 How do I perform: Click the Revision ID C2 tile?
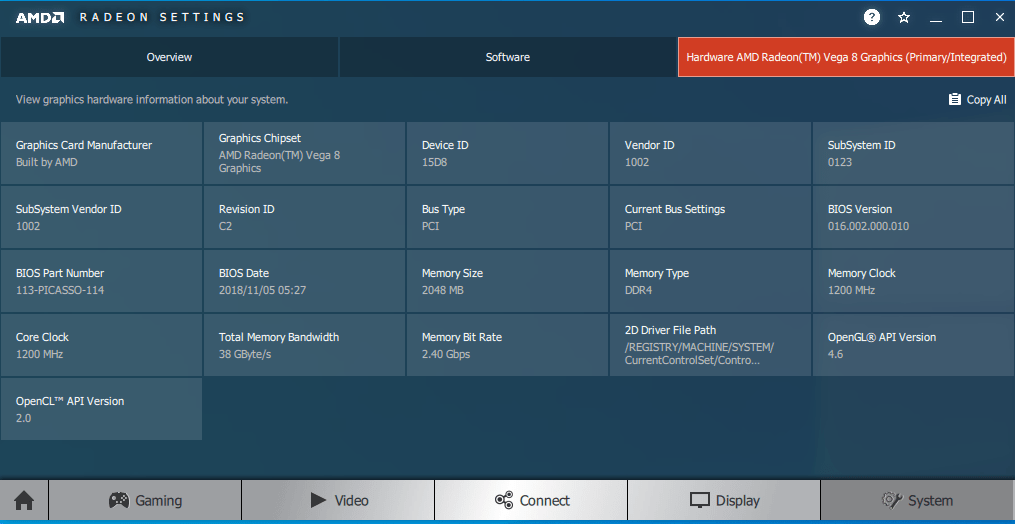(304, 218)
